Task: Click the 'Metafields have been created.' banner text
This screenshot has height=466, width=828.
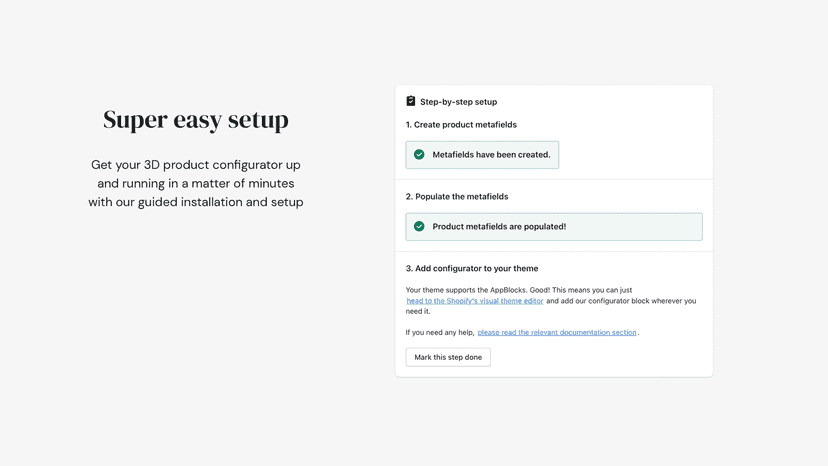Action: (x=491, y=155)
